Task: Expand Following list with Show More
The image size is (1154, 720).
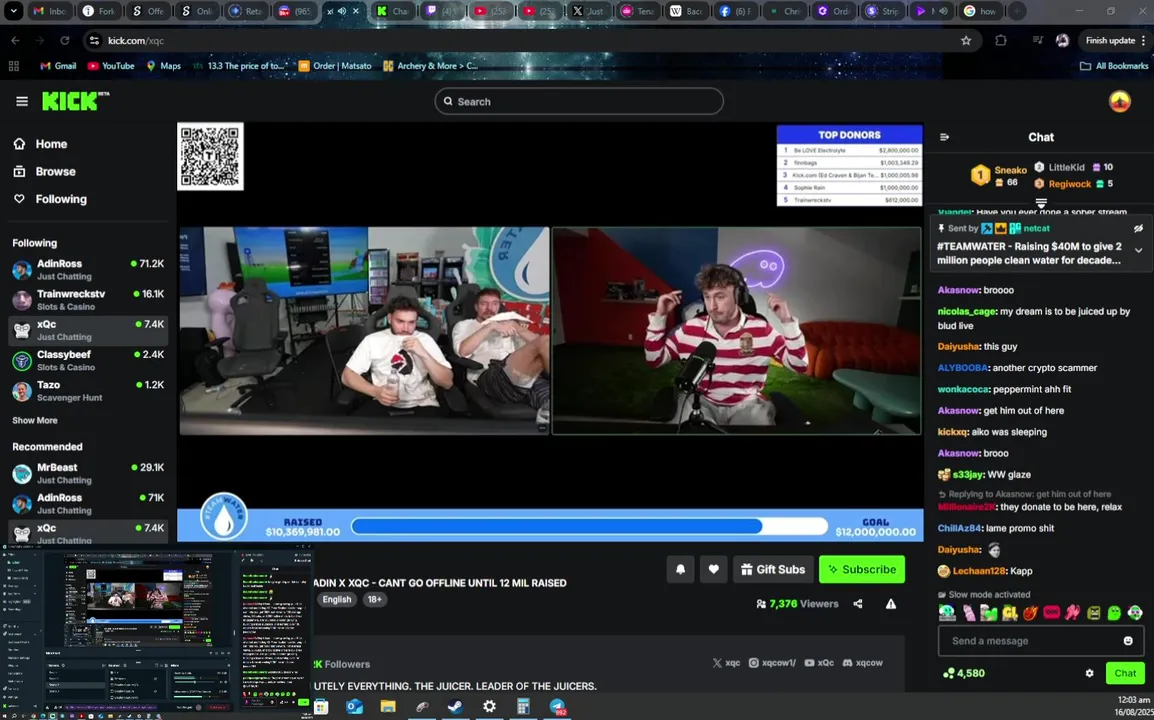Action: (x=35, y=420)
